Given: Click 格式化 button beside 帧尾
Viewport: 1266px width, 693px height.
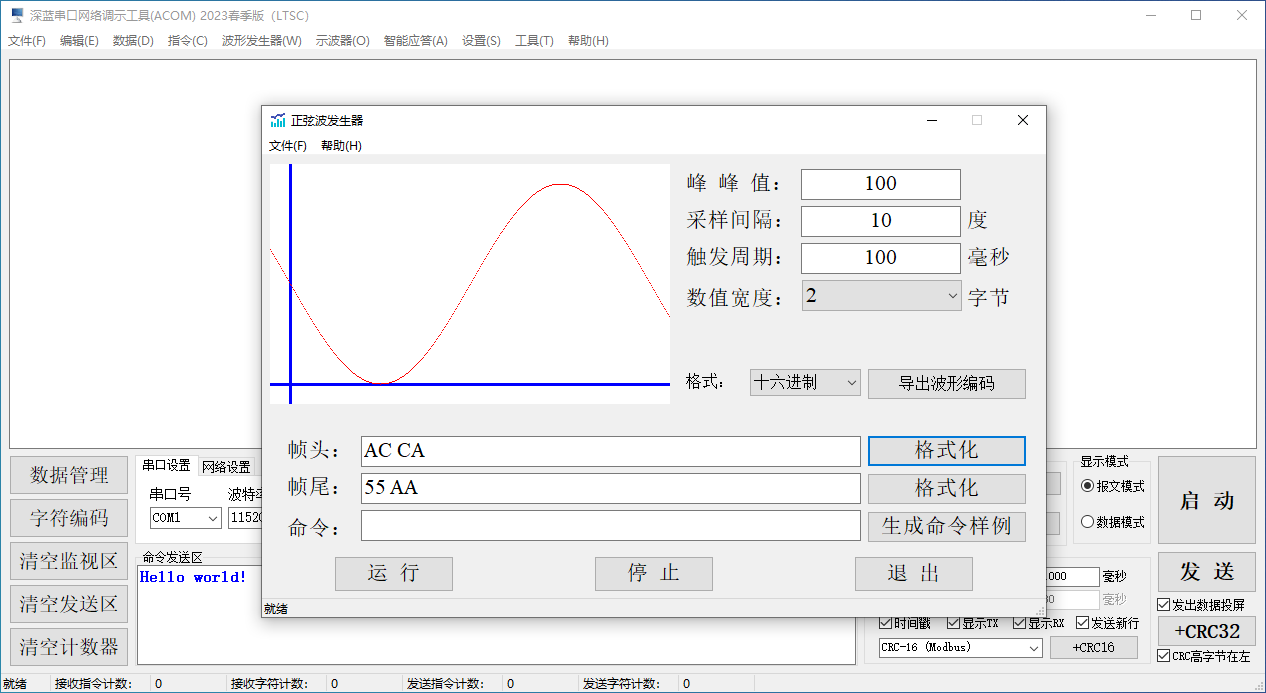Looking at the screenshot, I should [947, 489].
